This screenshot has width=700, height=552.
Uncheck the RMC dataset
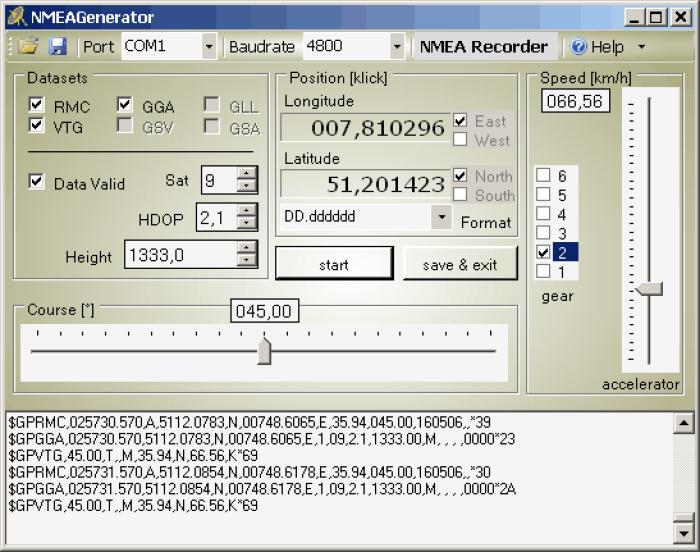click(36, 105)
